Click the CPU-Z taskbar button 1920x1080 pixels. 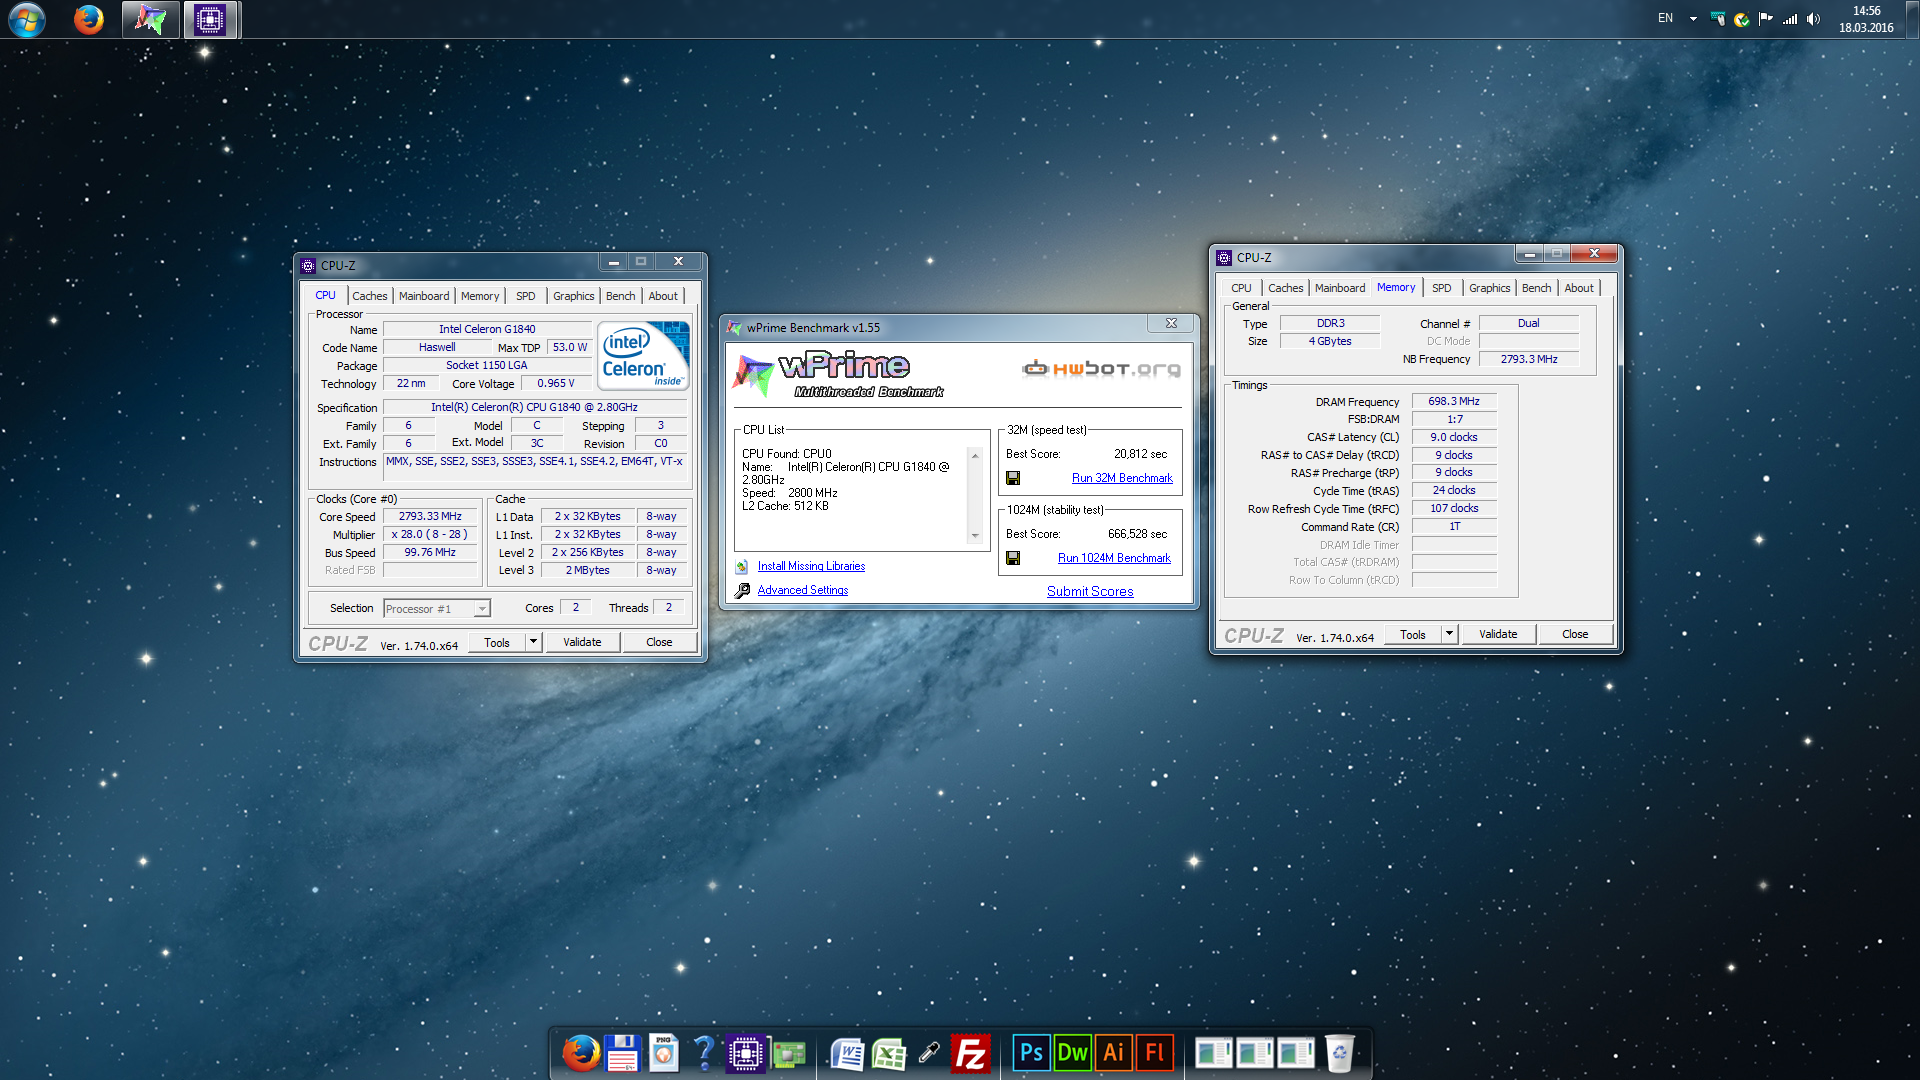click(x=210, y=19)
